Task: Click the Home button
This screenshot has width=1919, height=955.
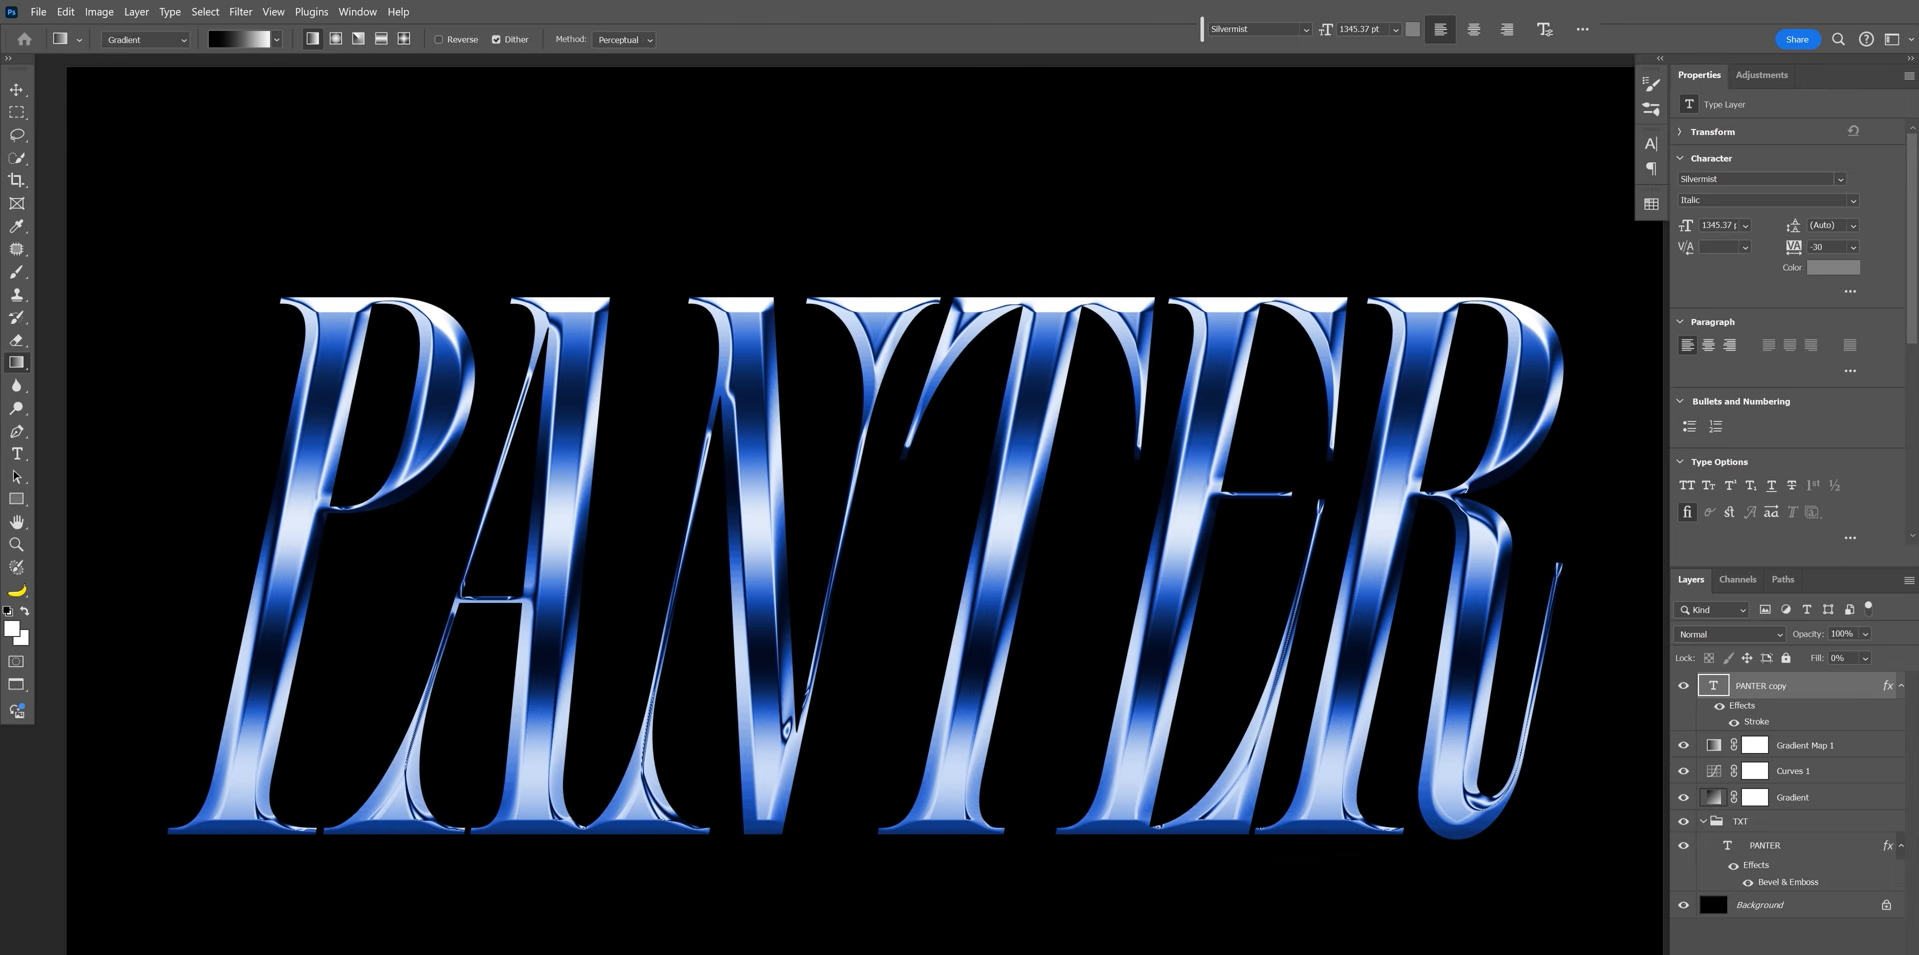Action: coord(24,39)
